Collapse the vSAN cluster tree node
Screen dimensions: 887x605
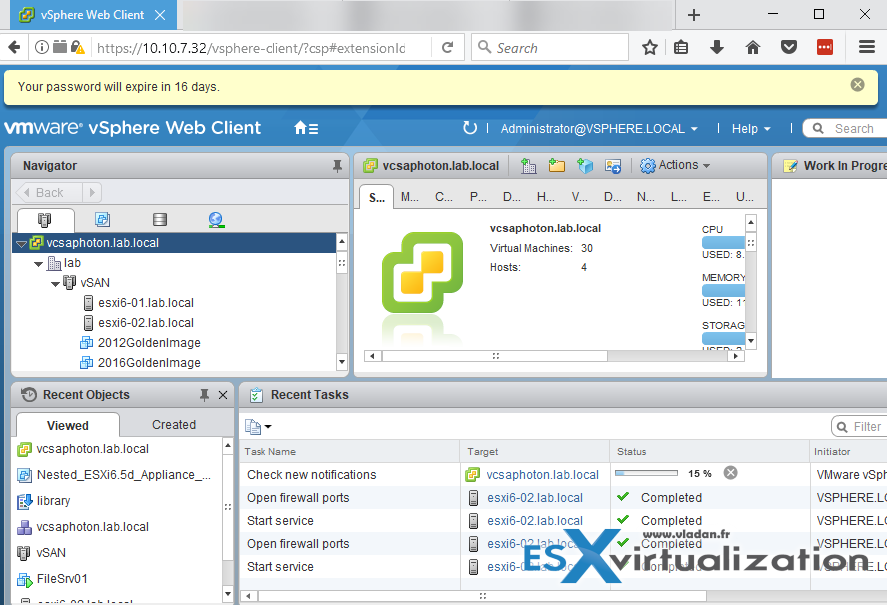point(55,284)
